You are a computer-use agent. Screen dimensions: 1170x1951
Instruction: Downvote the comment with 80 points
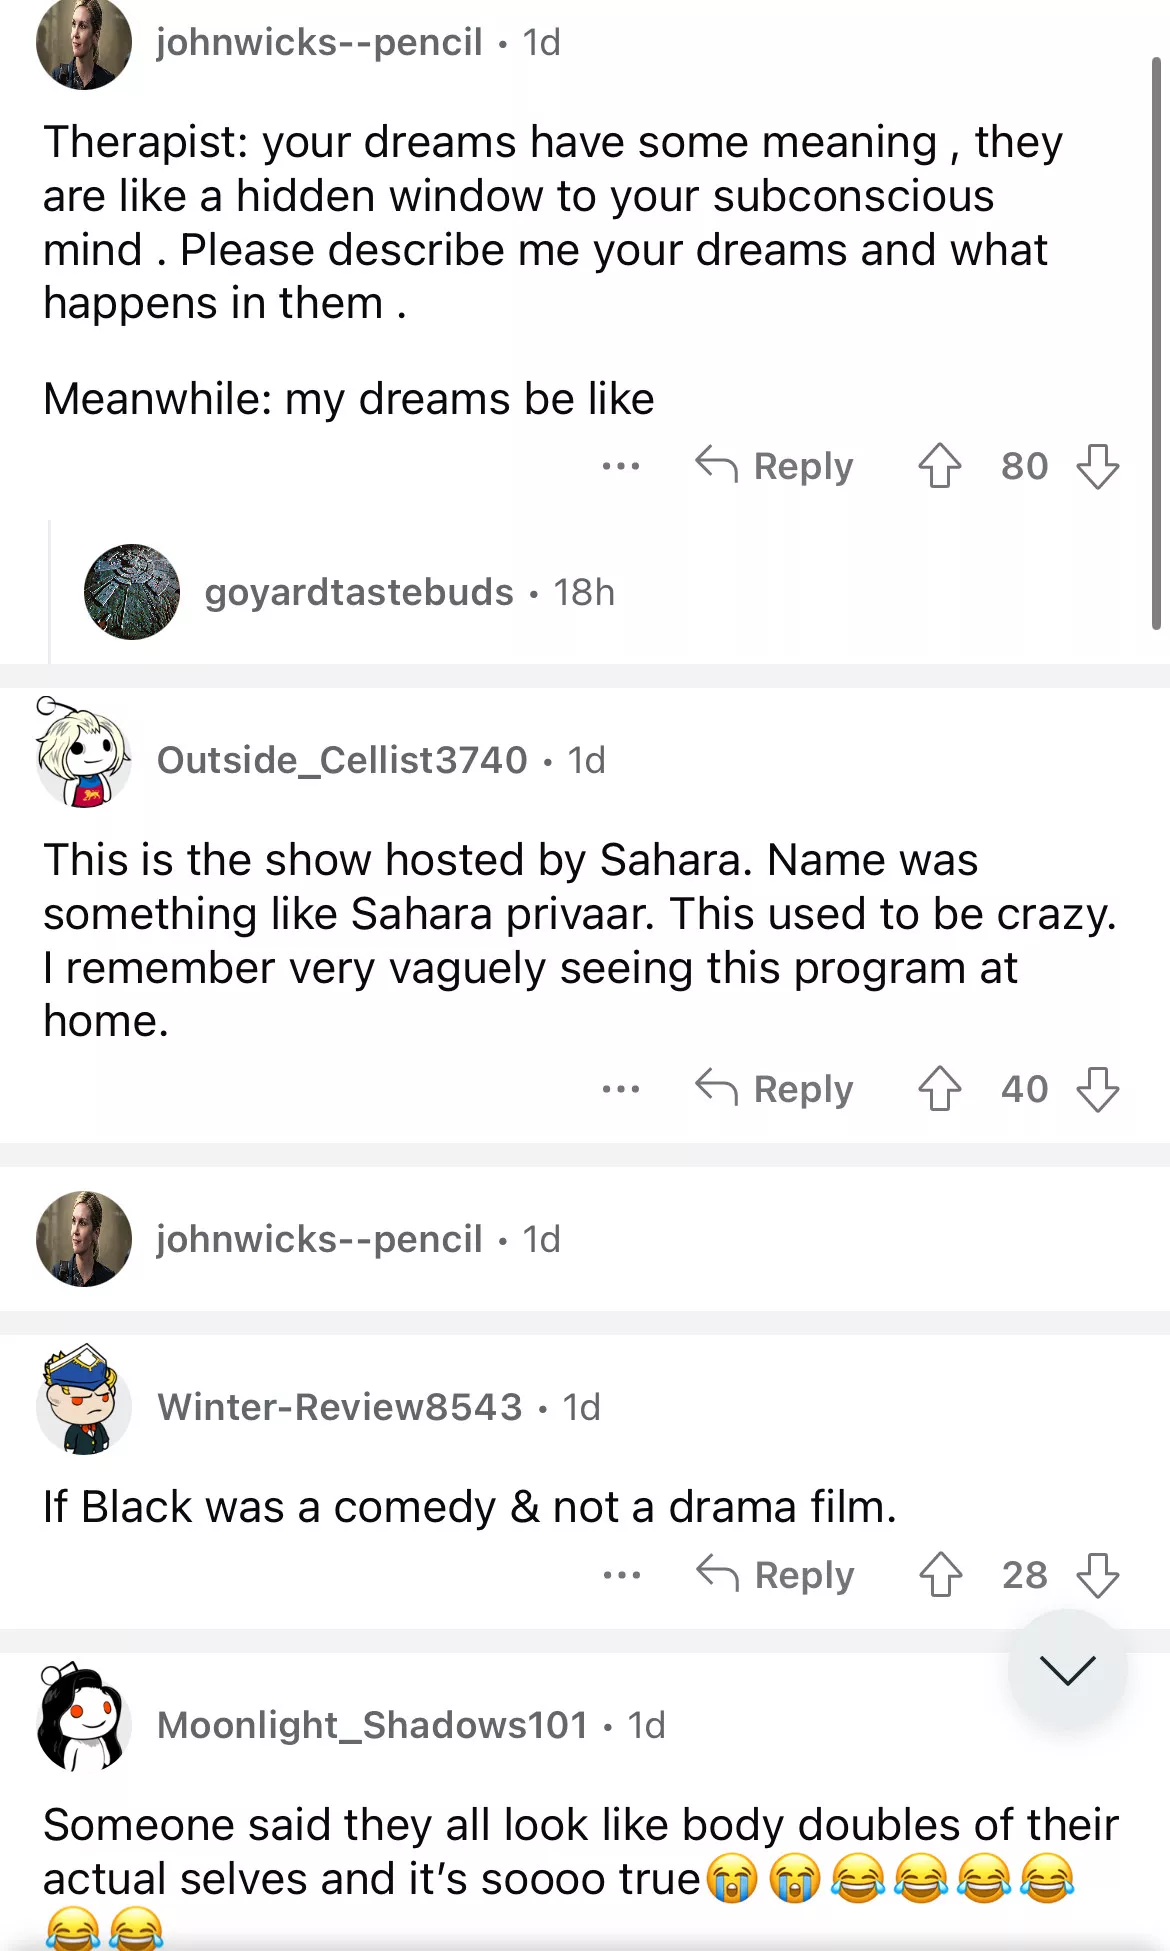point(1097,466)
